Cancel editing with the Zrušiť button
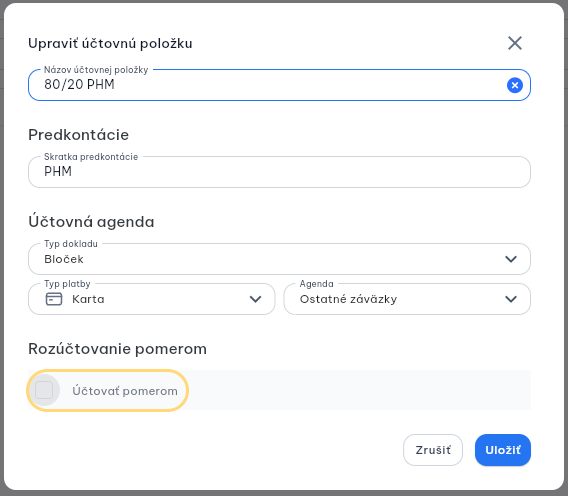568x496 pixels. point(433,450)
